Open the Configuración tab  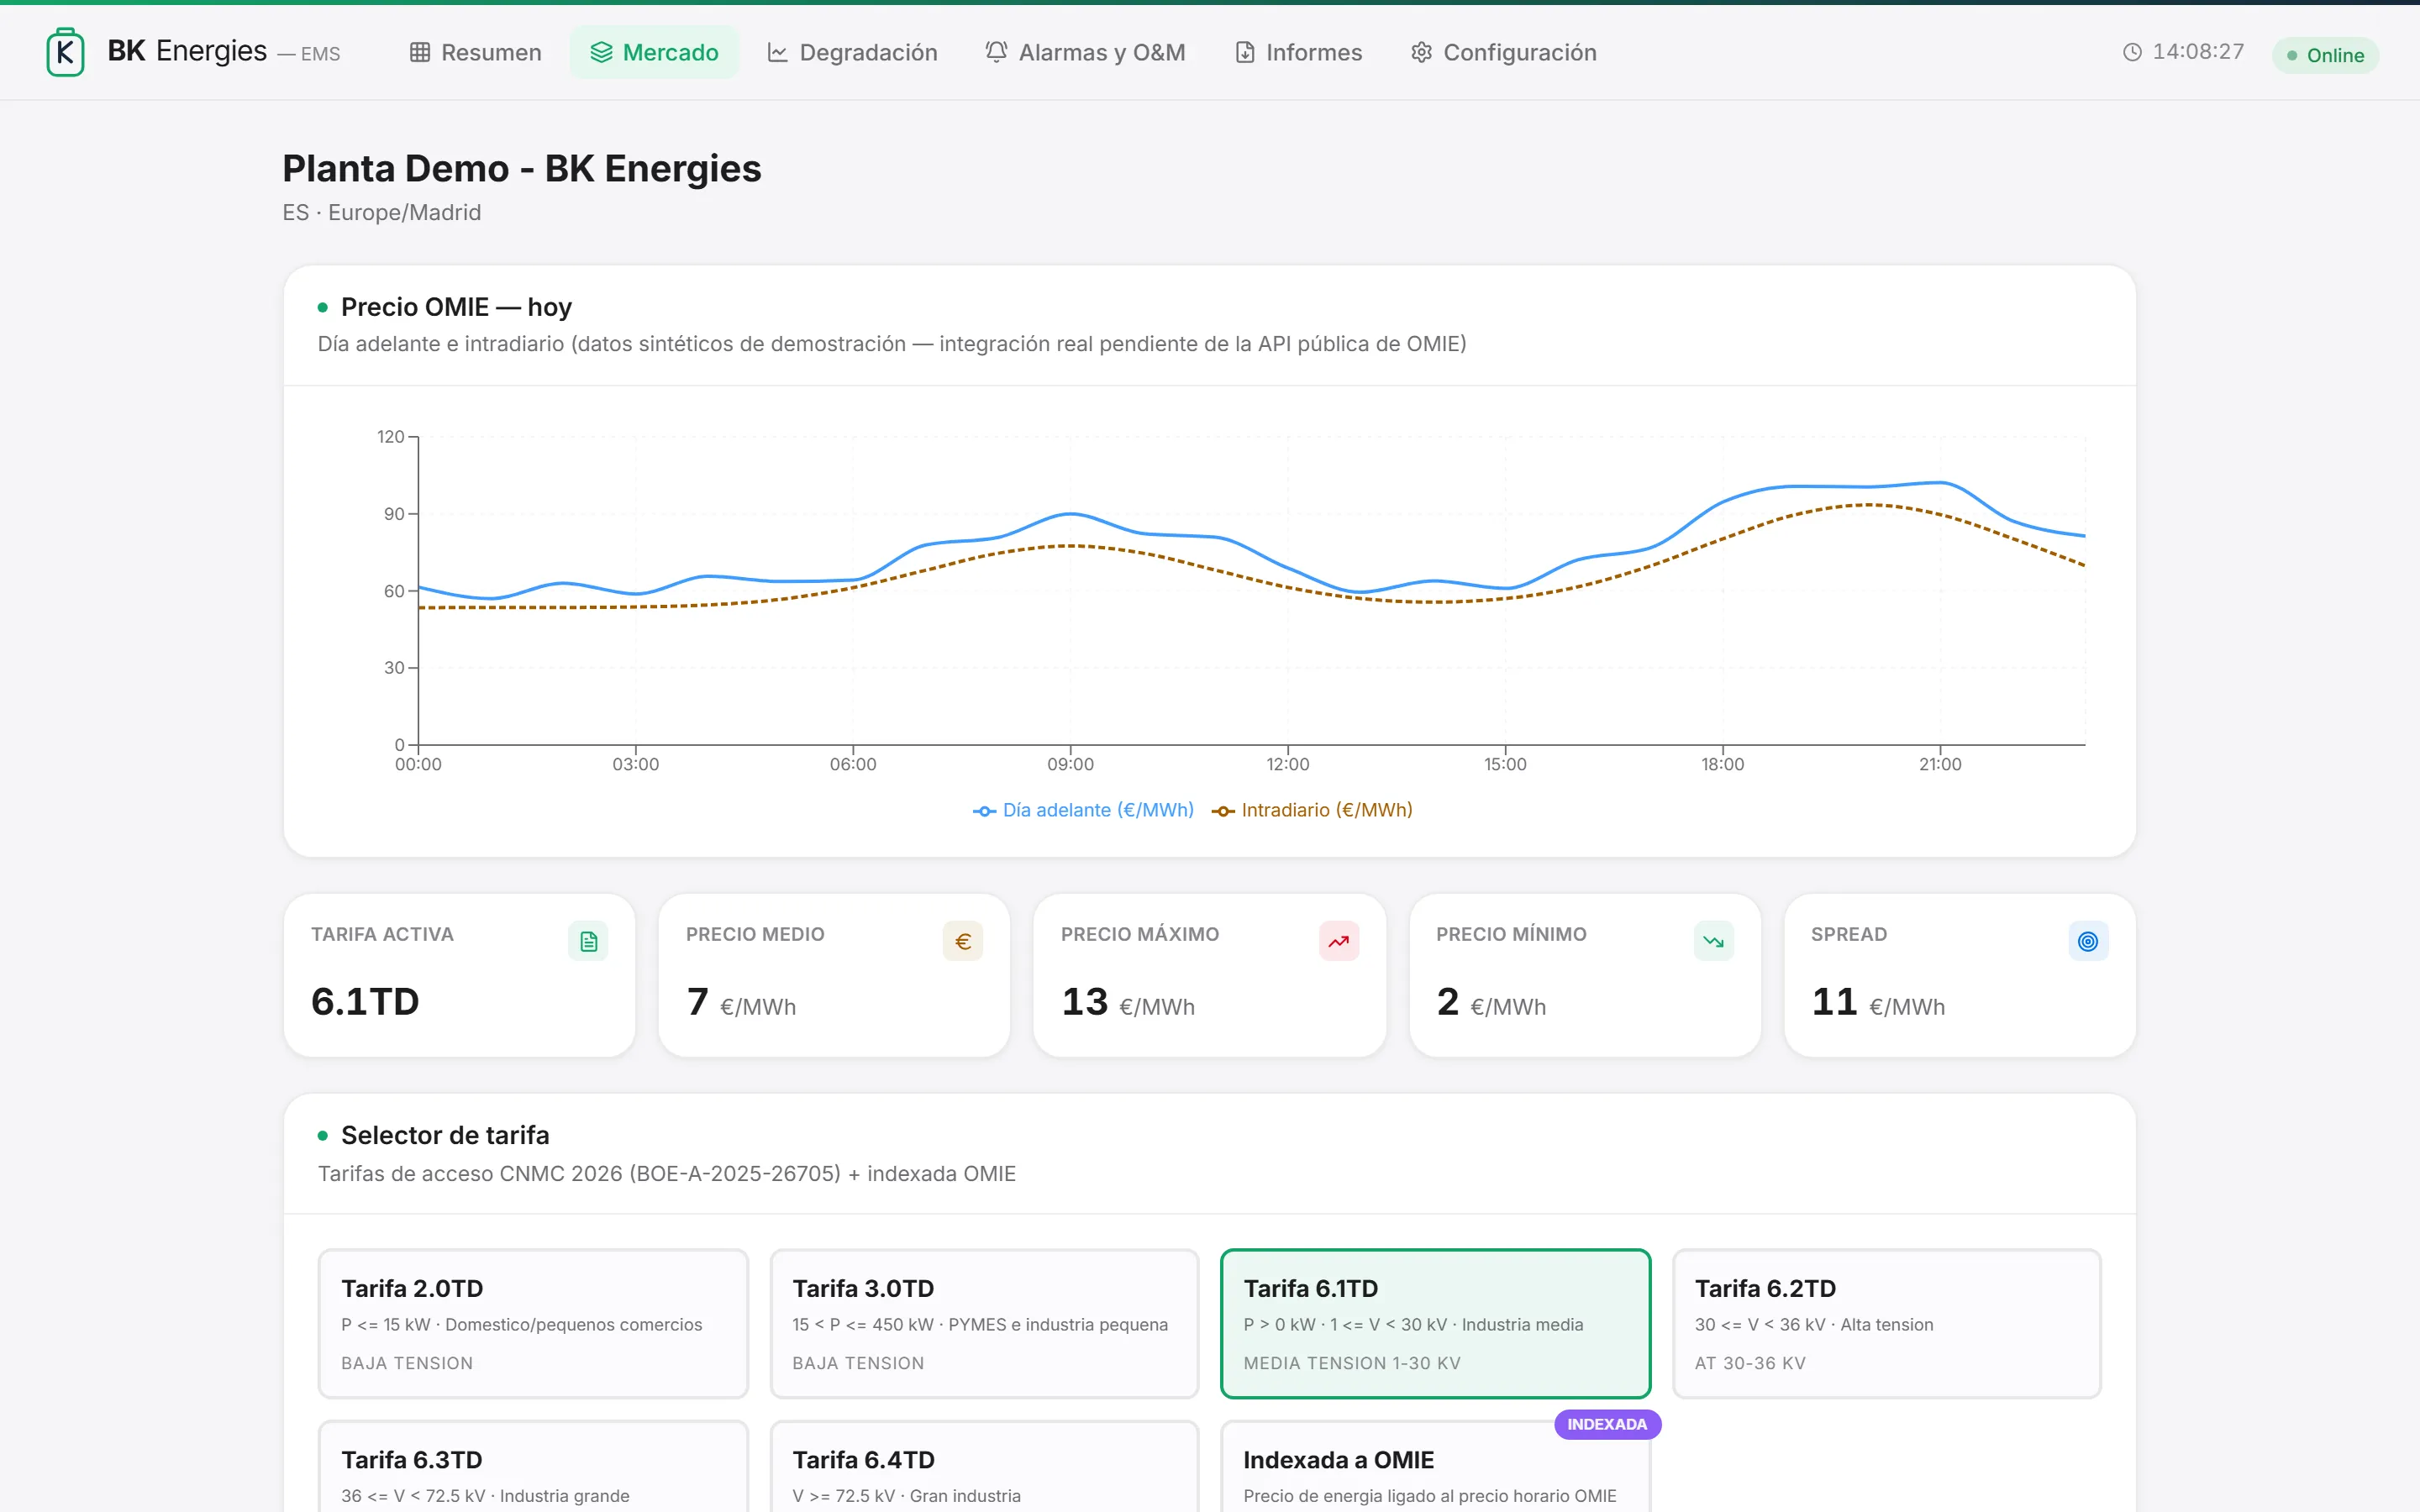pyautogui.click(x=1503, y=52)
